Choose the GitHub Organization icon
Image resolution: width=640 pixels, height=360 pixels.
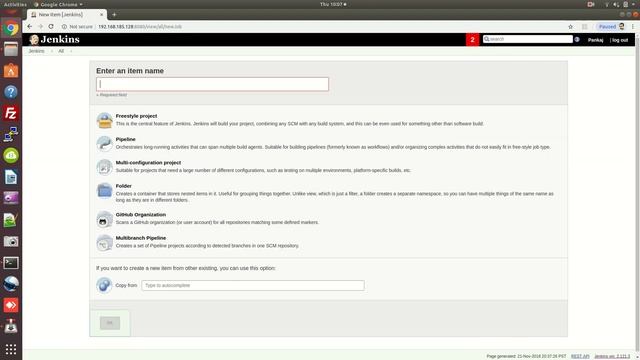[104, 219]
